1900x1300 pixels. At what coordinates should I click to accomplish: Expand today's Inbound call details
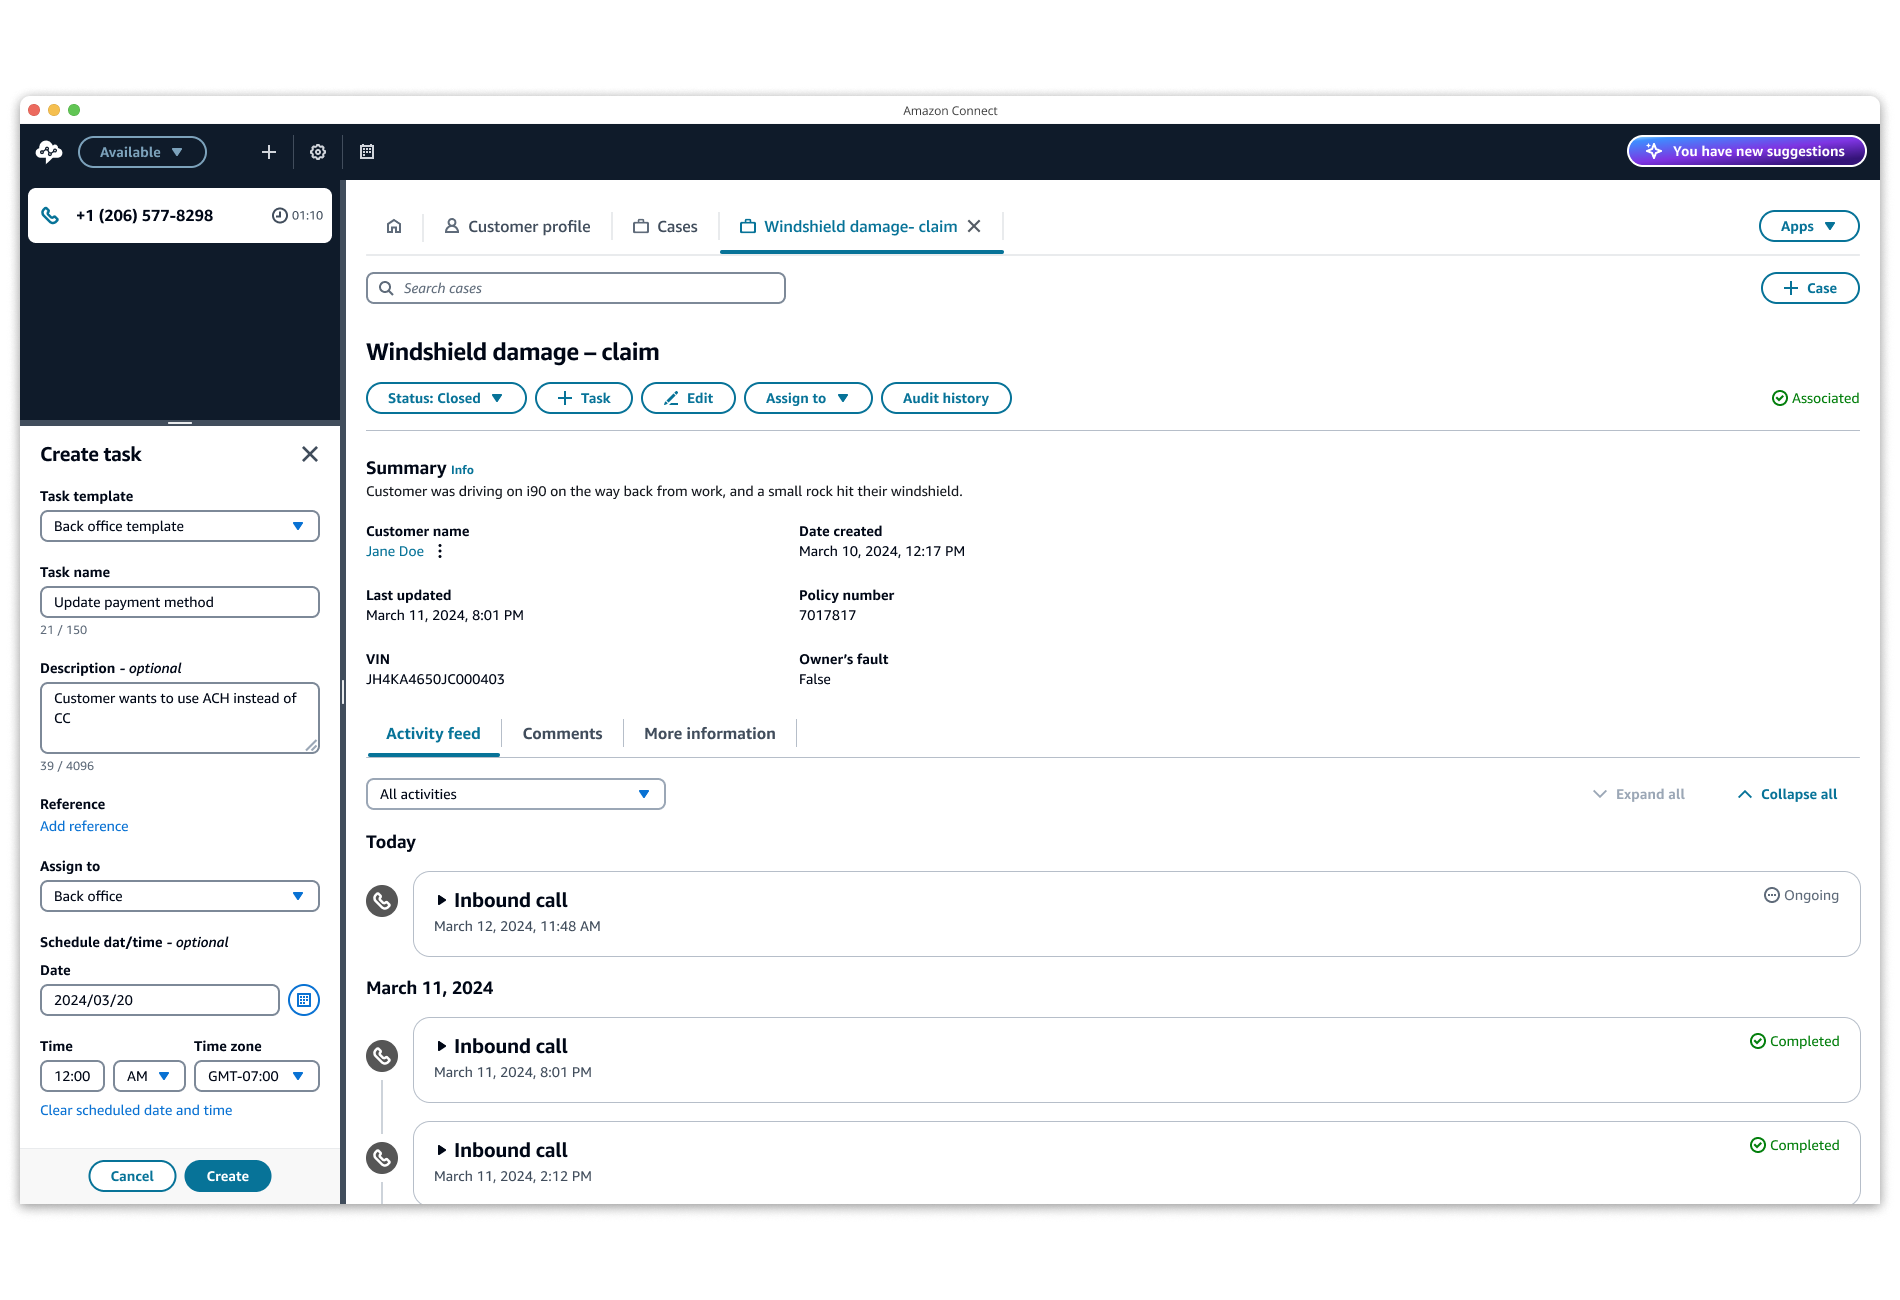[x=443, y=900]
